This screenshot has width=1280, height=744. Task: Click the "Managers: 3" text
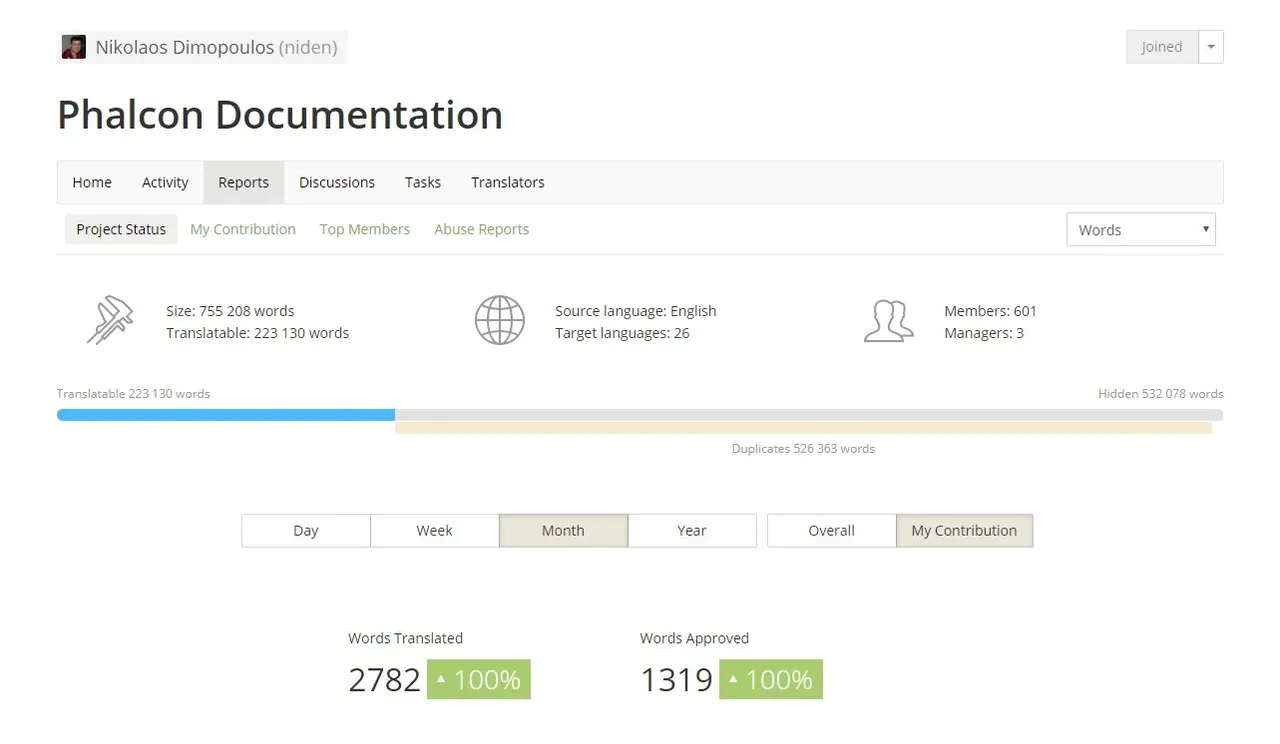[984, 333]
